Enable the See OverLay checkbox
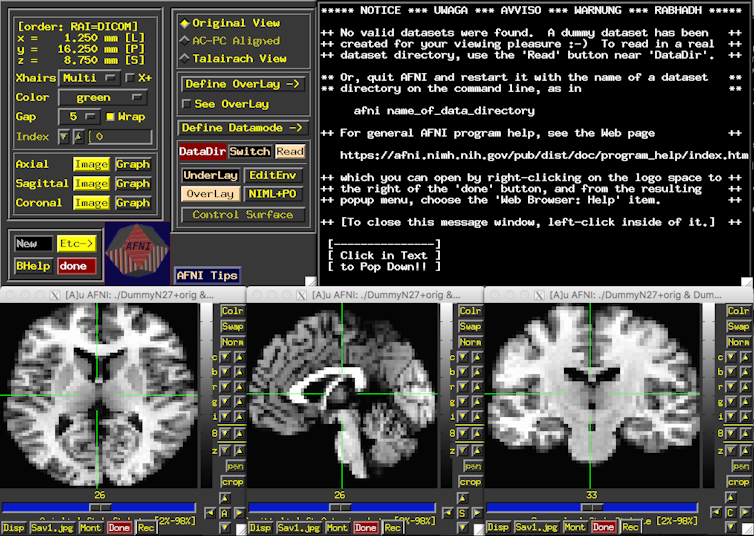 pos(226,104)
